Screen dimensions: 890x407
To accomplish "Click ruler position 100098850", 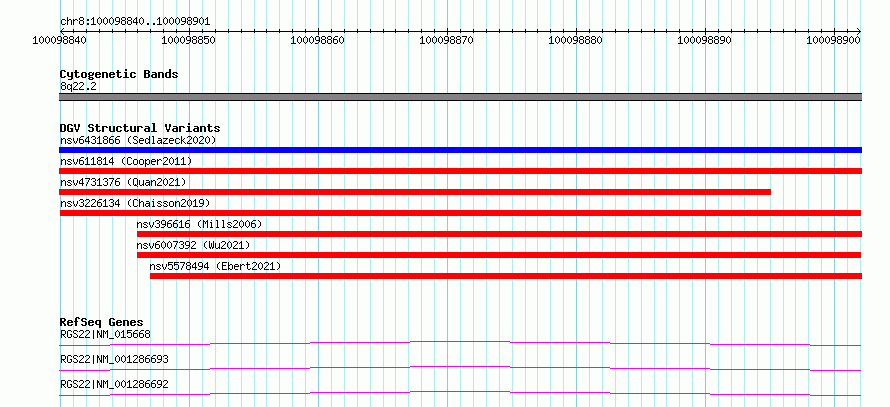I will click(188, 40).
